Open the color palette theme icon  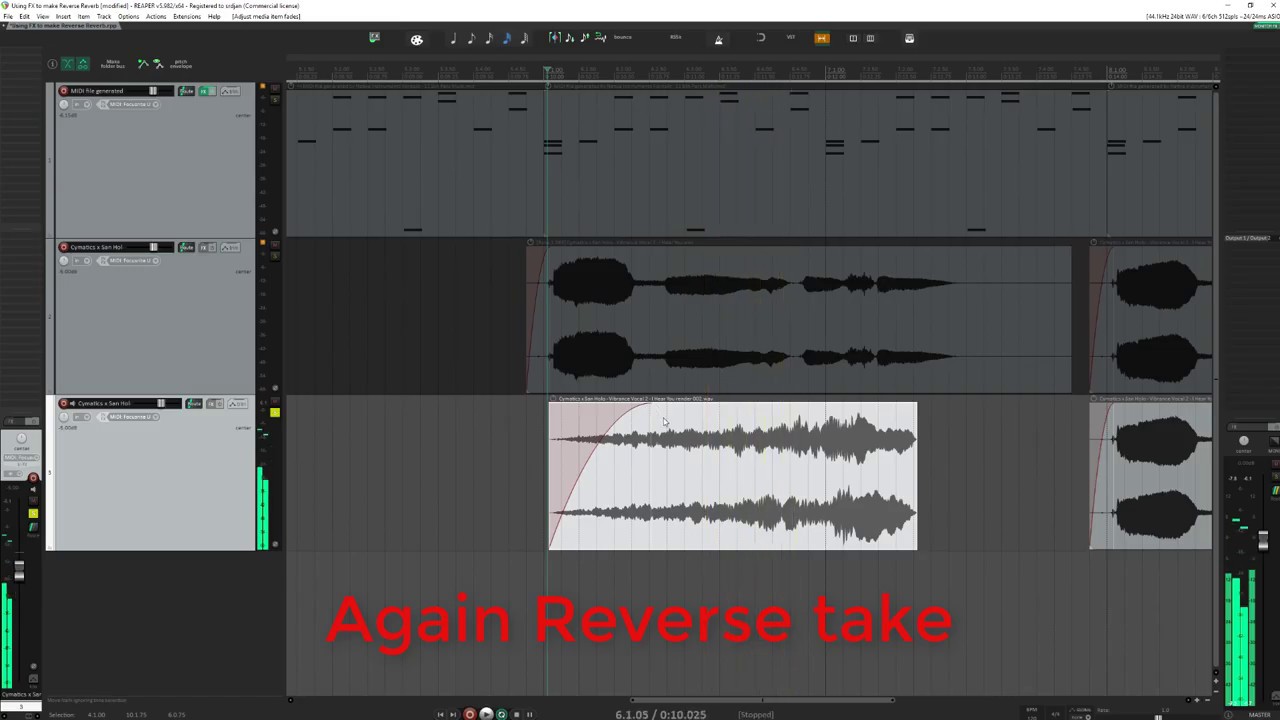click(417, 39)
